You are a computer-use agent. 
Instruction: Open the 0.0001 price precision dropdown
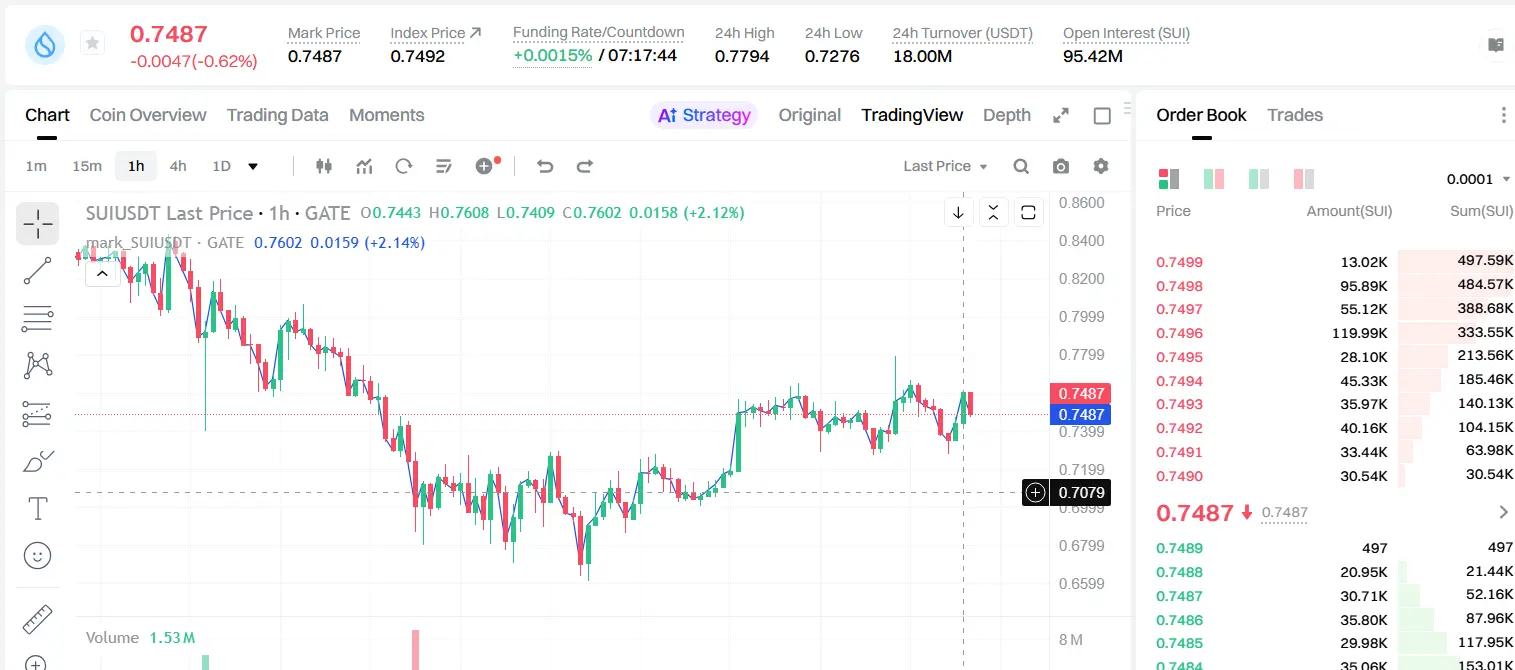point(1478,179)
